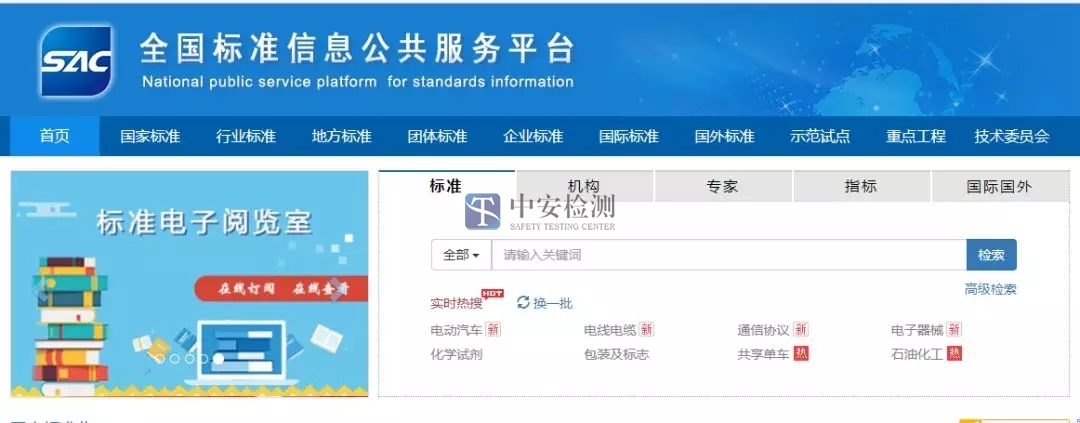Navigate to 技术委员会 page

point(1011,136)
